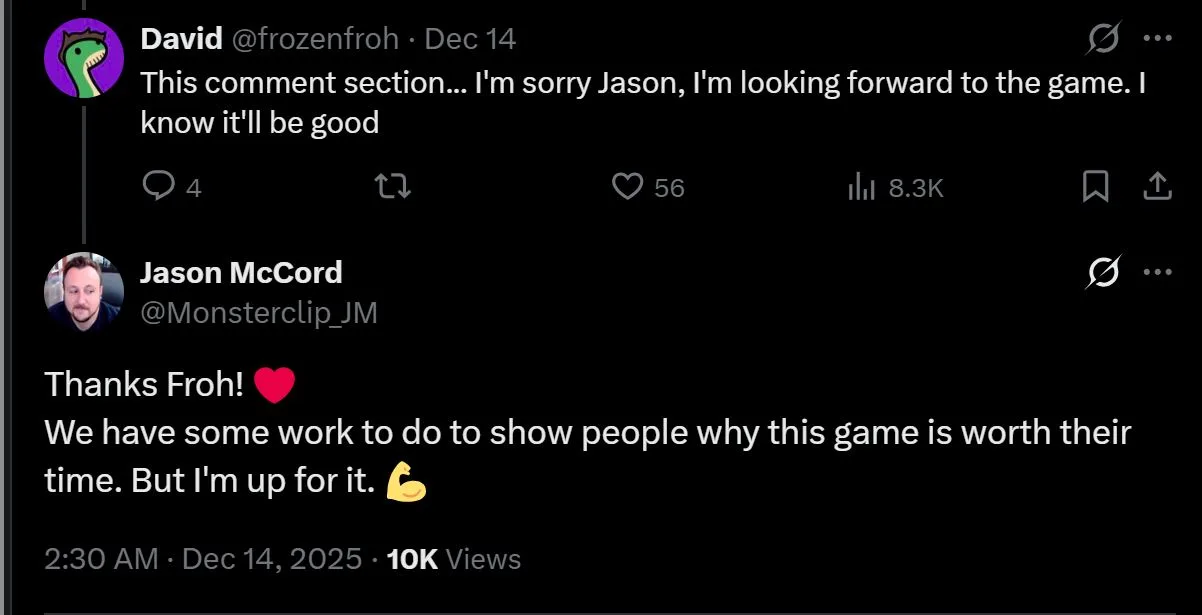1202x615 pixels.
Task: Open more options on Jason McCord's post
Action: click(x=1157, y=273)
